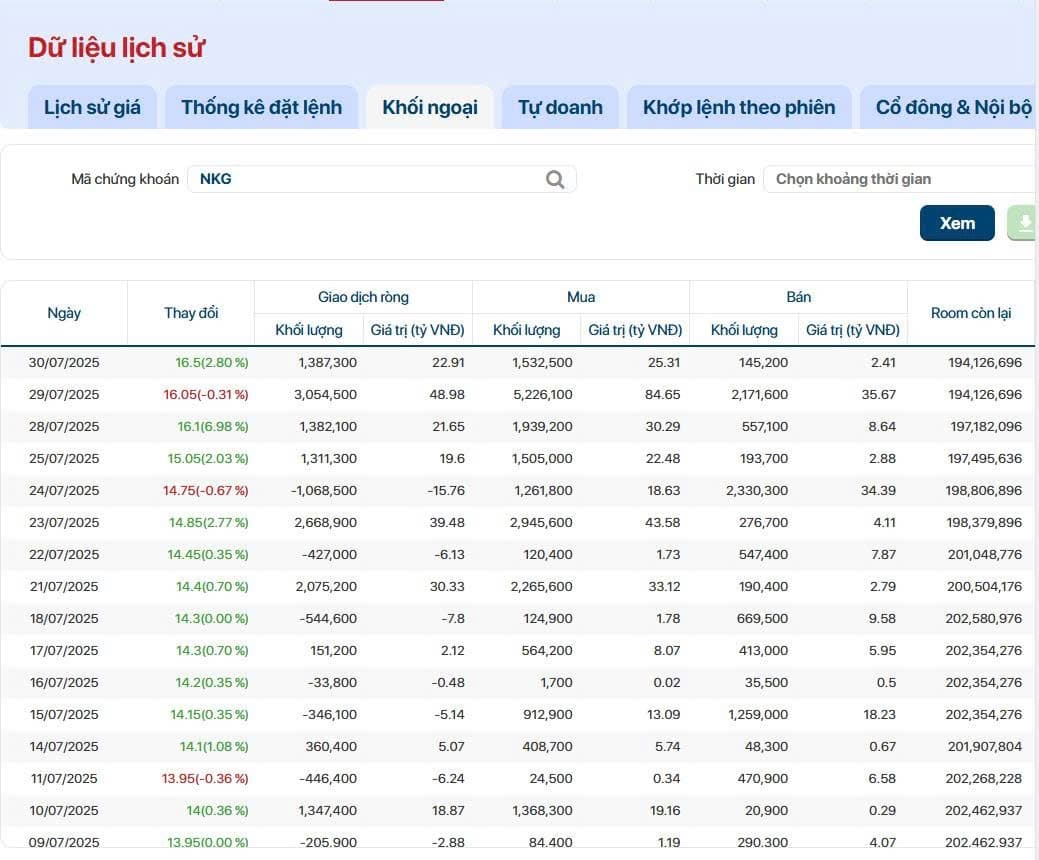Click the Room còn lại column header
The image size is (1039, 860).
(x=970, y=313)
